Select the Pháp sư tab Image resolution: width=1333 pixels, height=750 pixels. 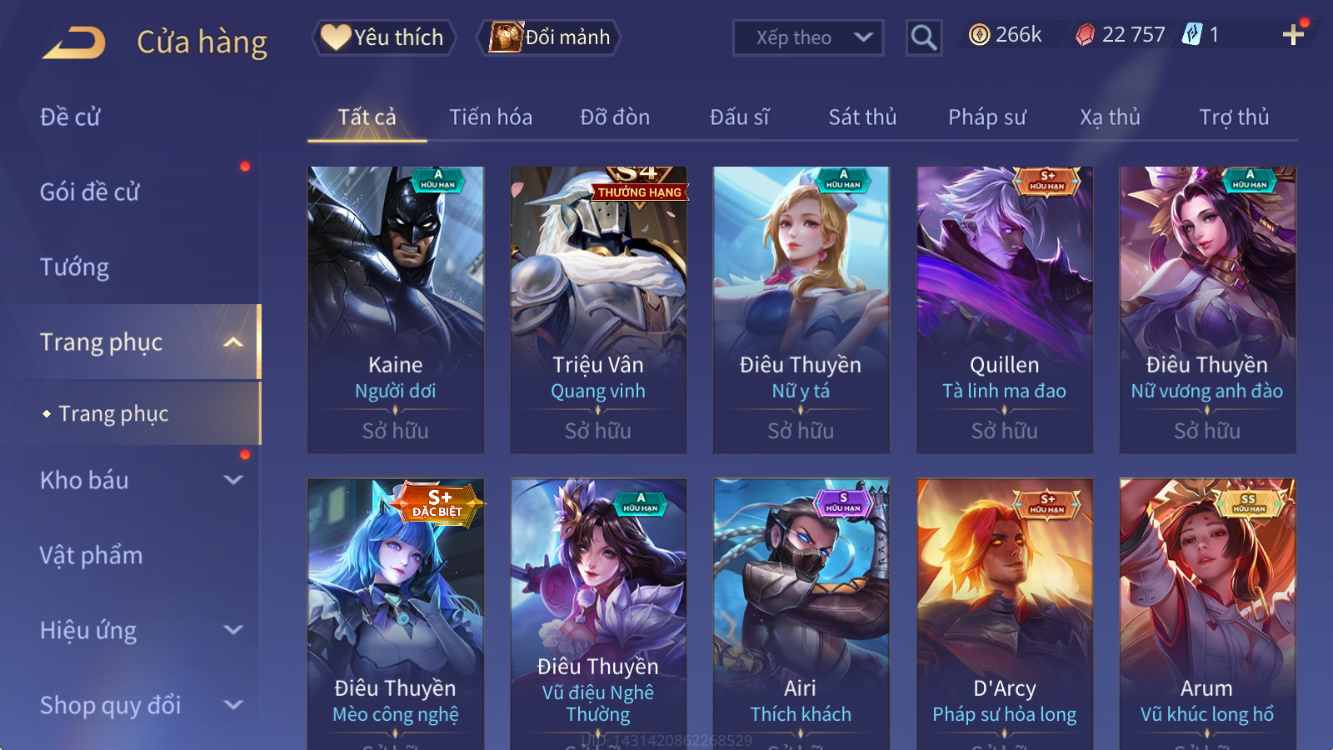[x=987, y=117]
